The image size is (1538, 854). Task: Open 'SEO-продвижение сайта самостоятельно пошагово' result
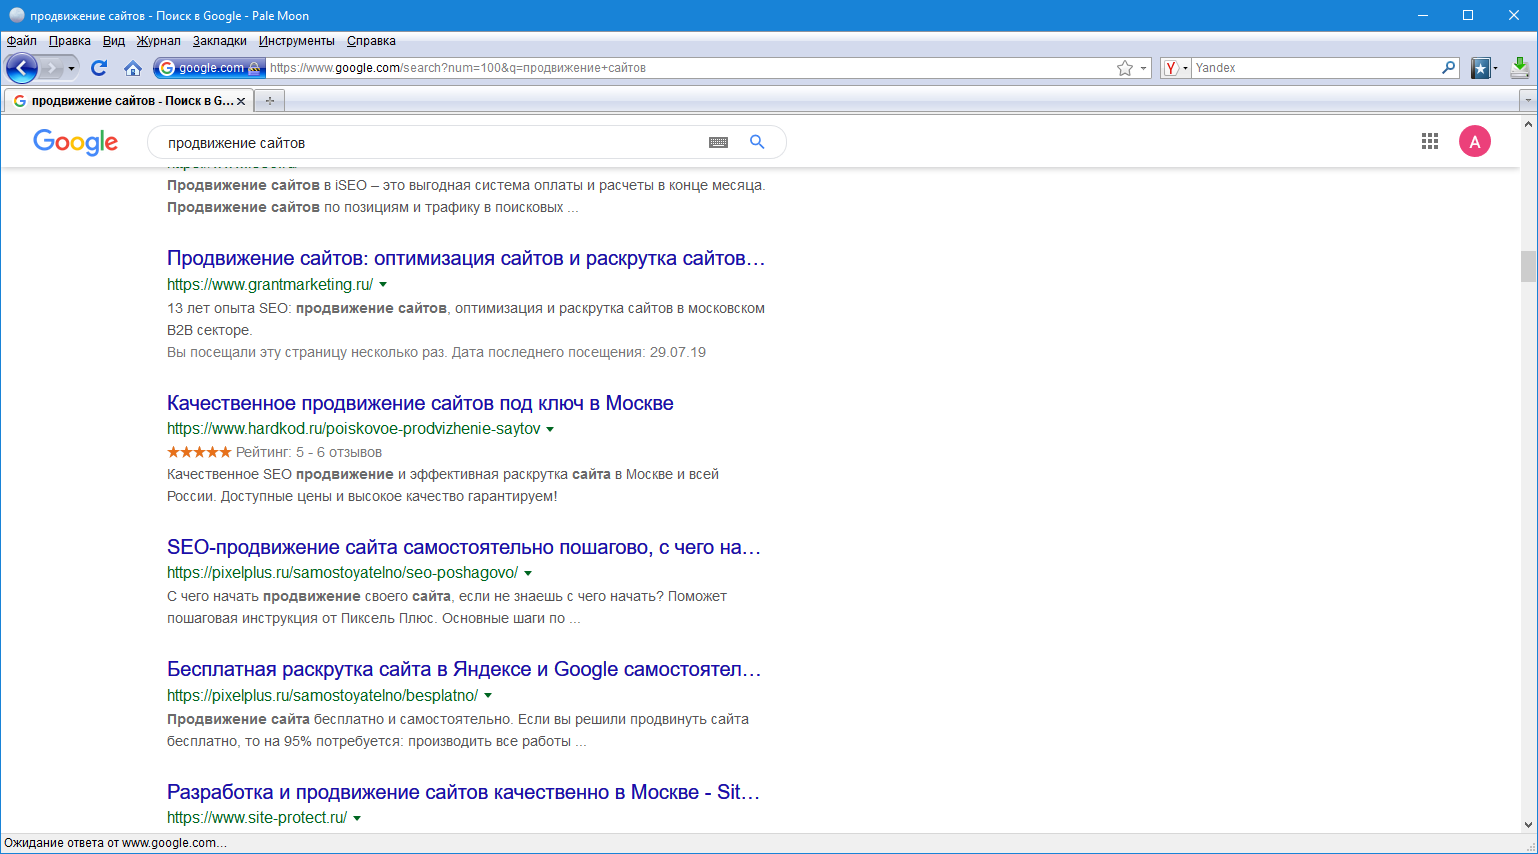click(x=464, y=548)
